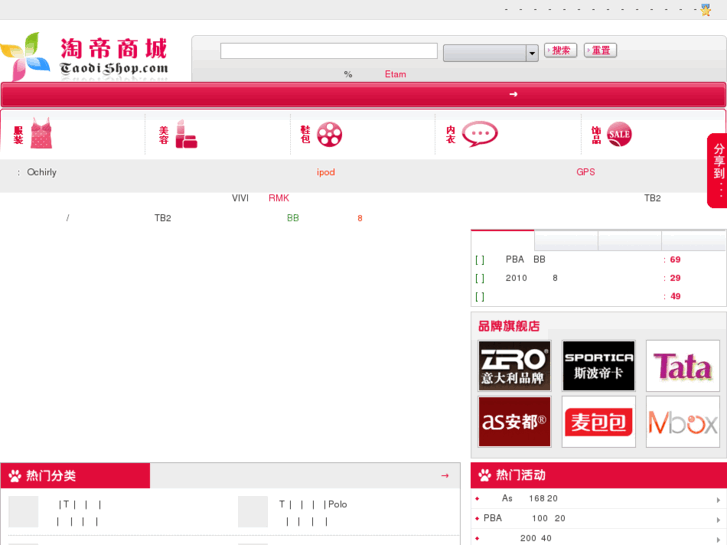Screen dimensions: 727x545
Task: Click the first gray category thumbnail placeholder
Action: (23, 512)
